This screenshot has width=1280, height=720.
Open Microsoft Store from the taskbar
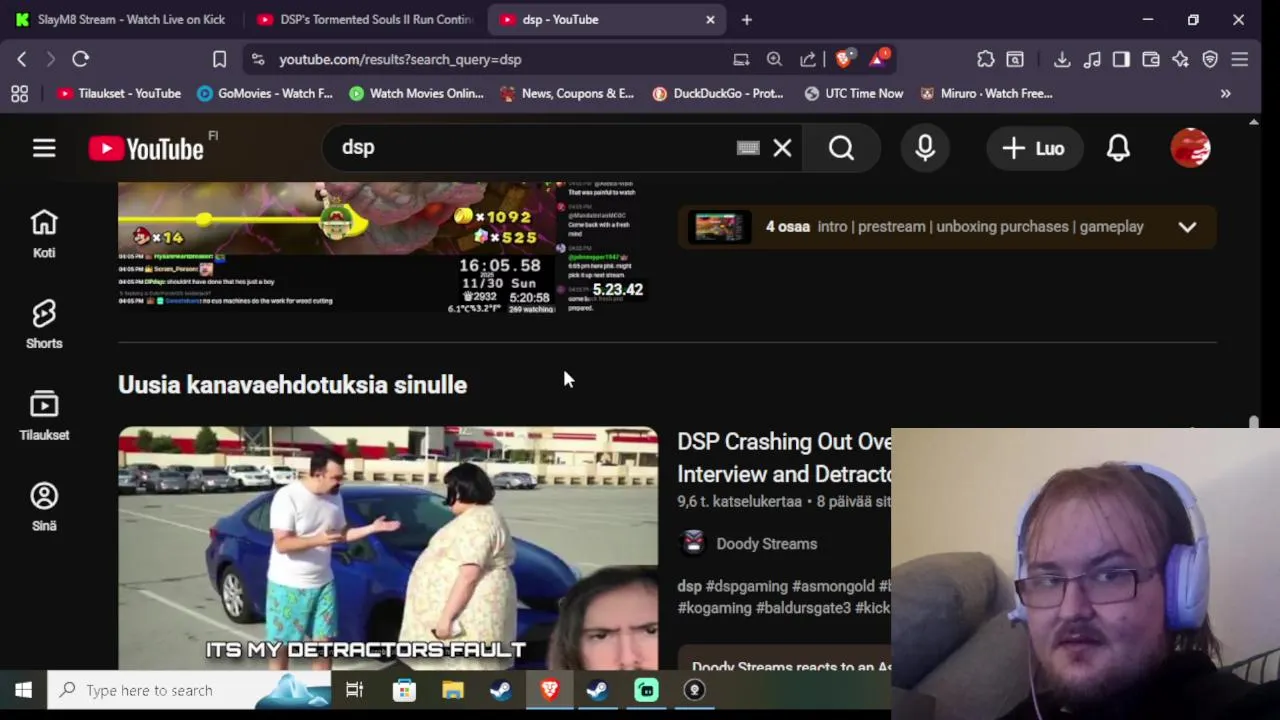[x=404, y=690]
